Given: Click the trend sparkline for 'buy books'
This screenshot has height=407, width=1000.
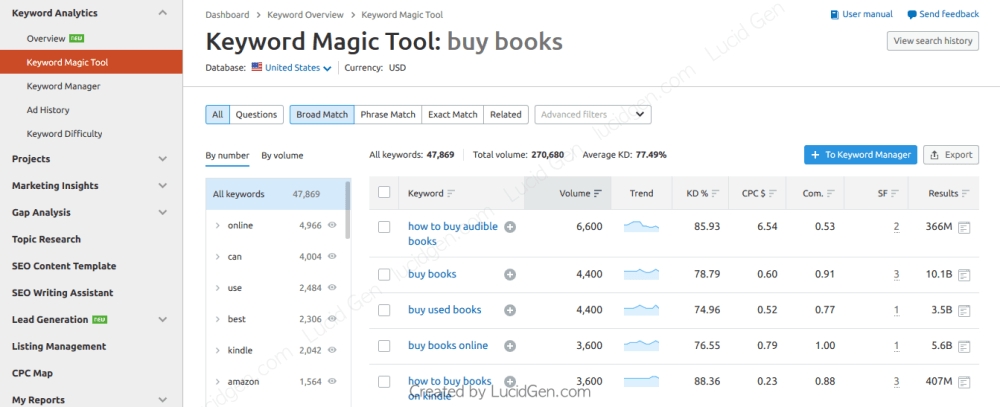Looking at the screenshot, I should click(x=641, y=273).
